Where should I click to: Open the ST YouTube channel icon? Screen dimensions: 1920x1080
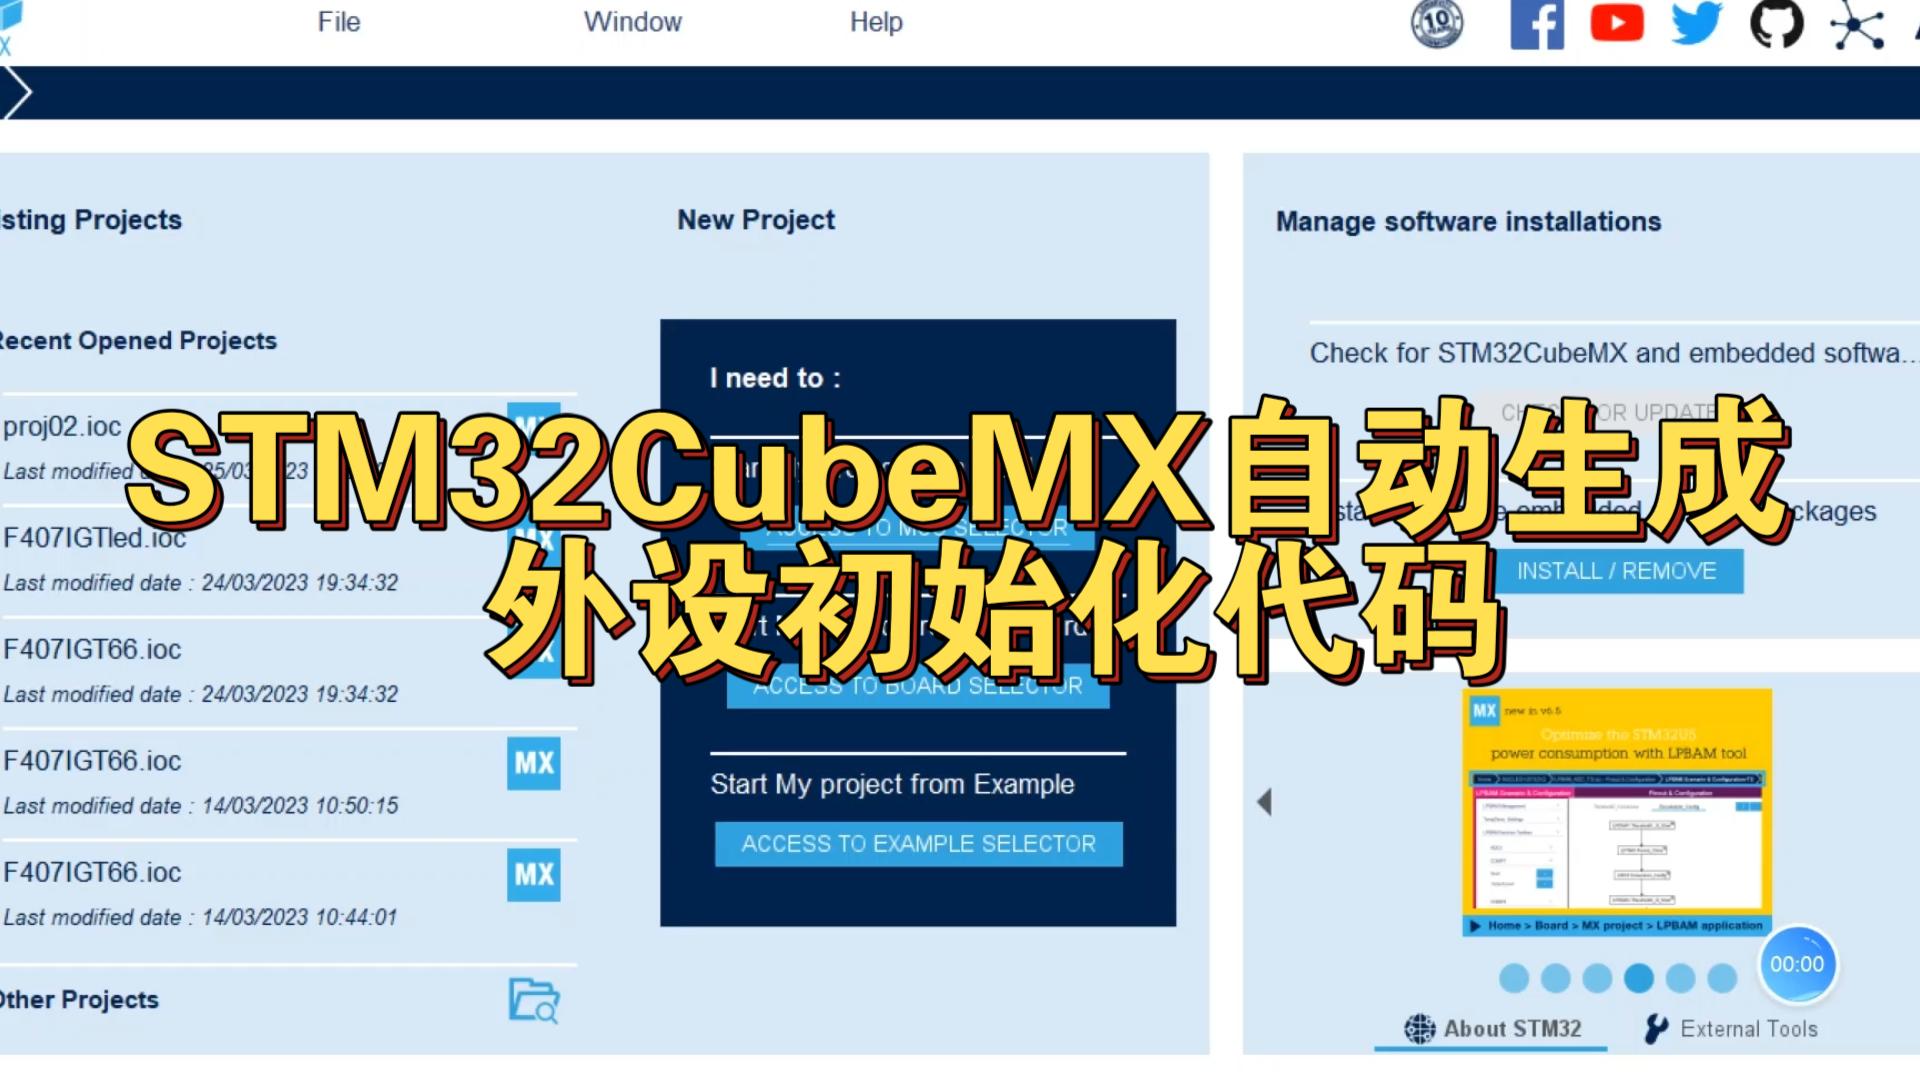click(1617, 23)
